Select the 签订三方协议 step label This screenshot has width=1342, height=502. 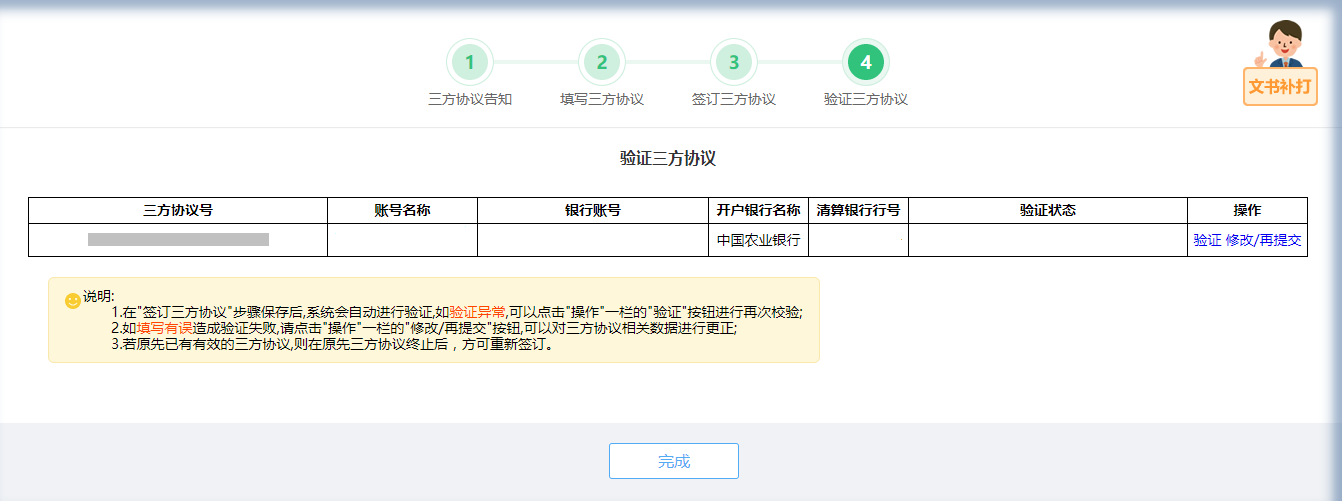734,99
